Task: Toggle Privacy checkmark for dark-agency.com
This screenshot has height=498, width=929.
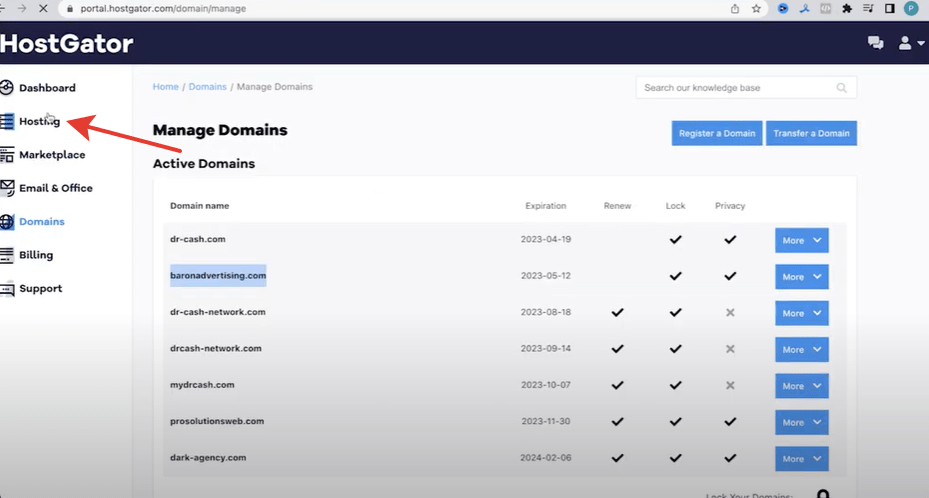Action: pos(730,458)
